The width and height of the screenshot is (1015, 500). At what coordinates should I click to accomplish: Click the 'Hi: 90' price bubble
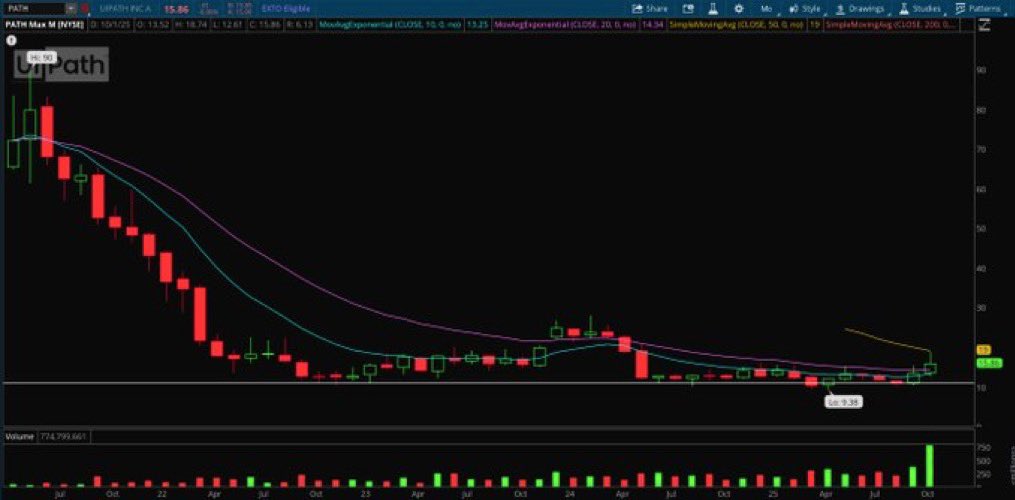43,58
